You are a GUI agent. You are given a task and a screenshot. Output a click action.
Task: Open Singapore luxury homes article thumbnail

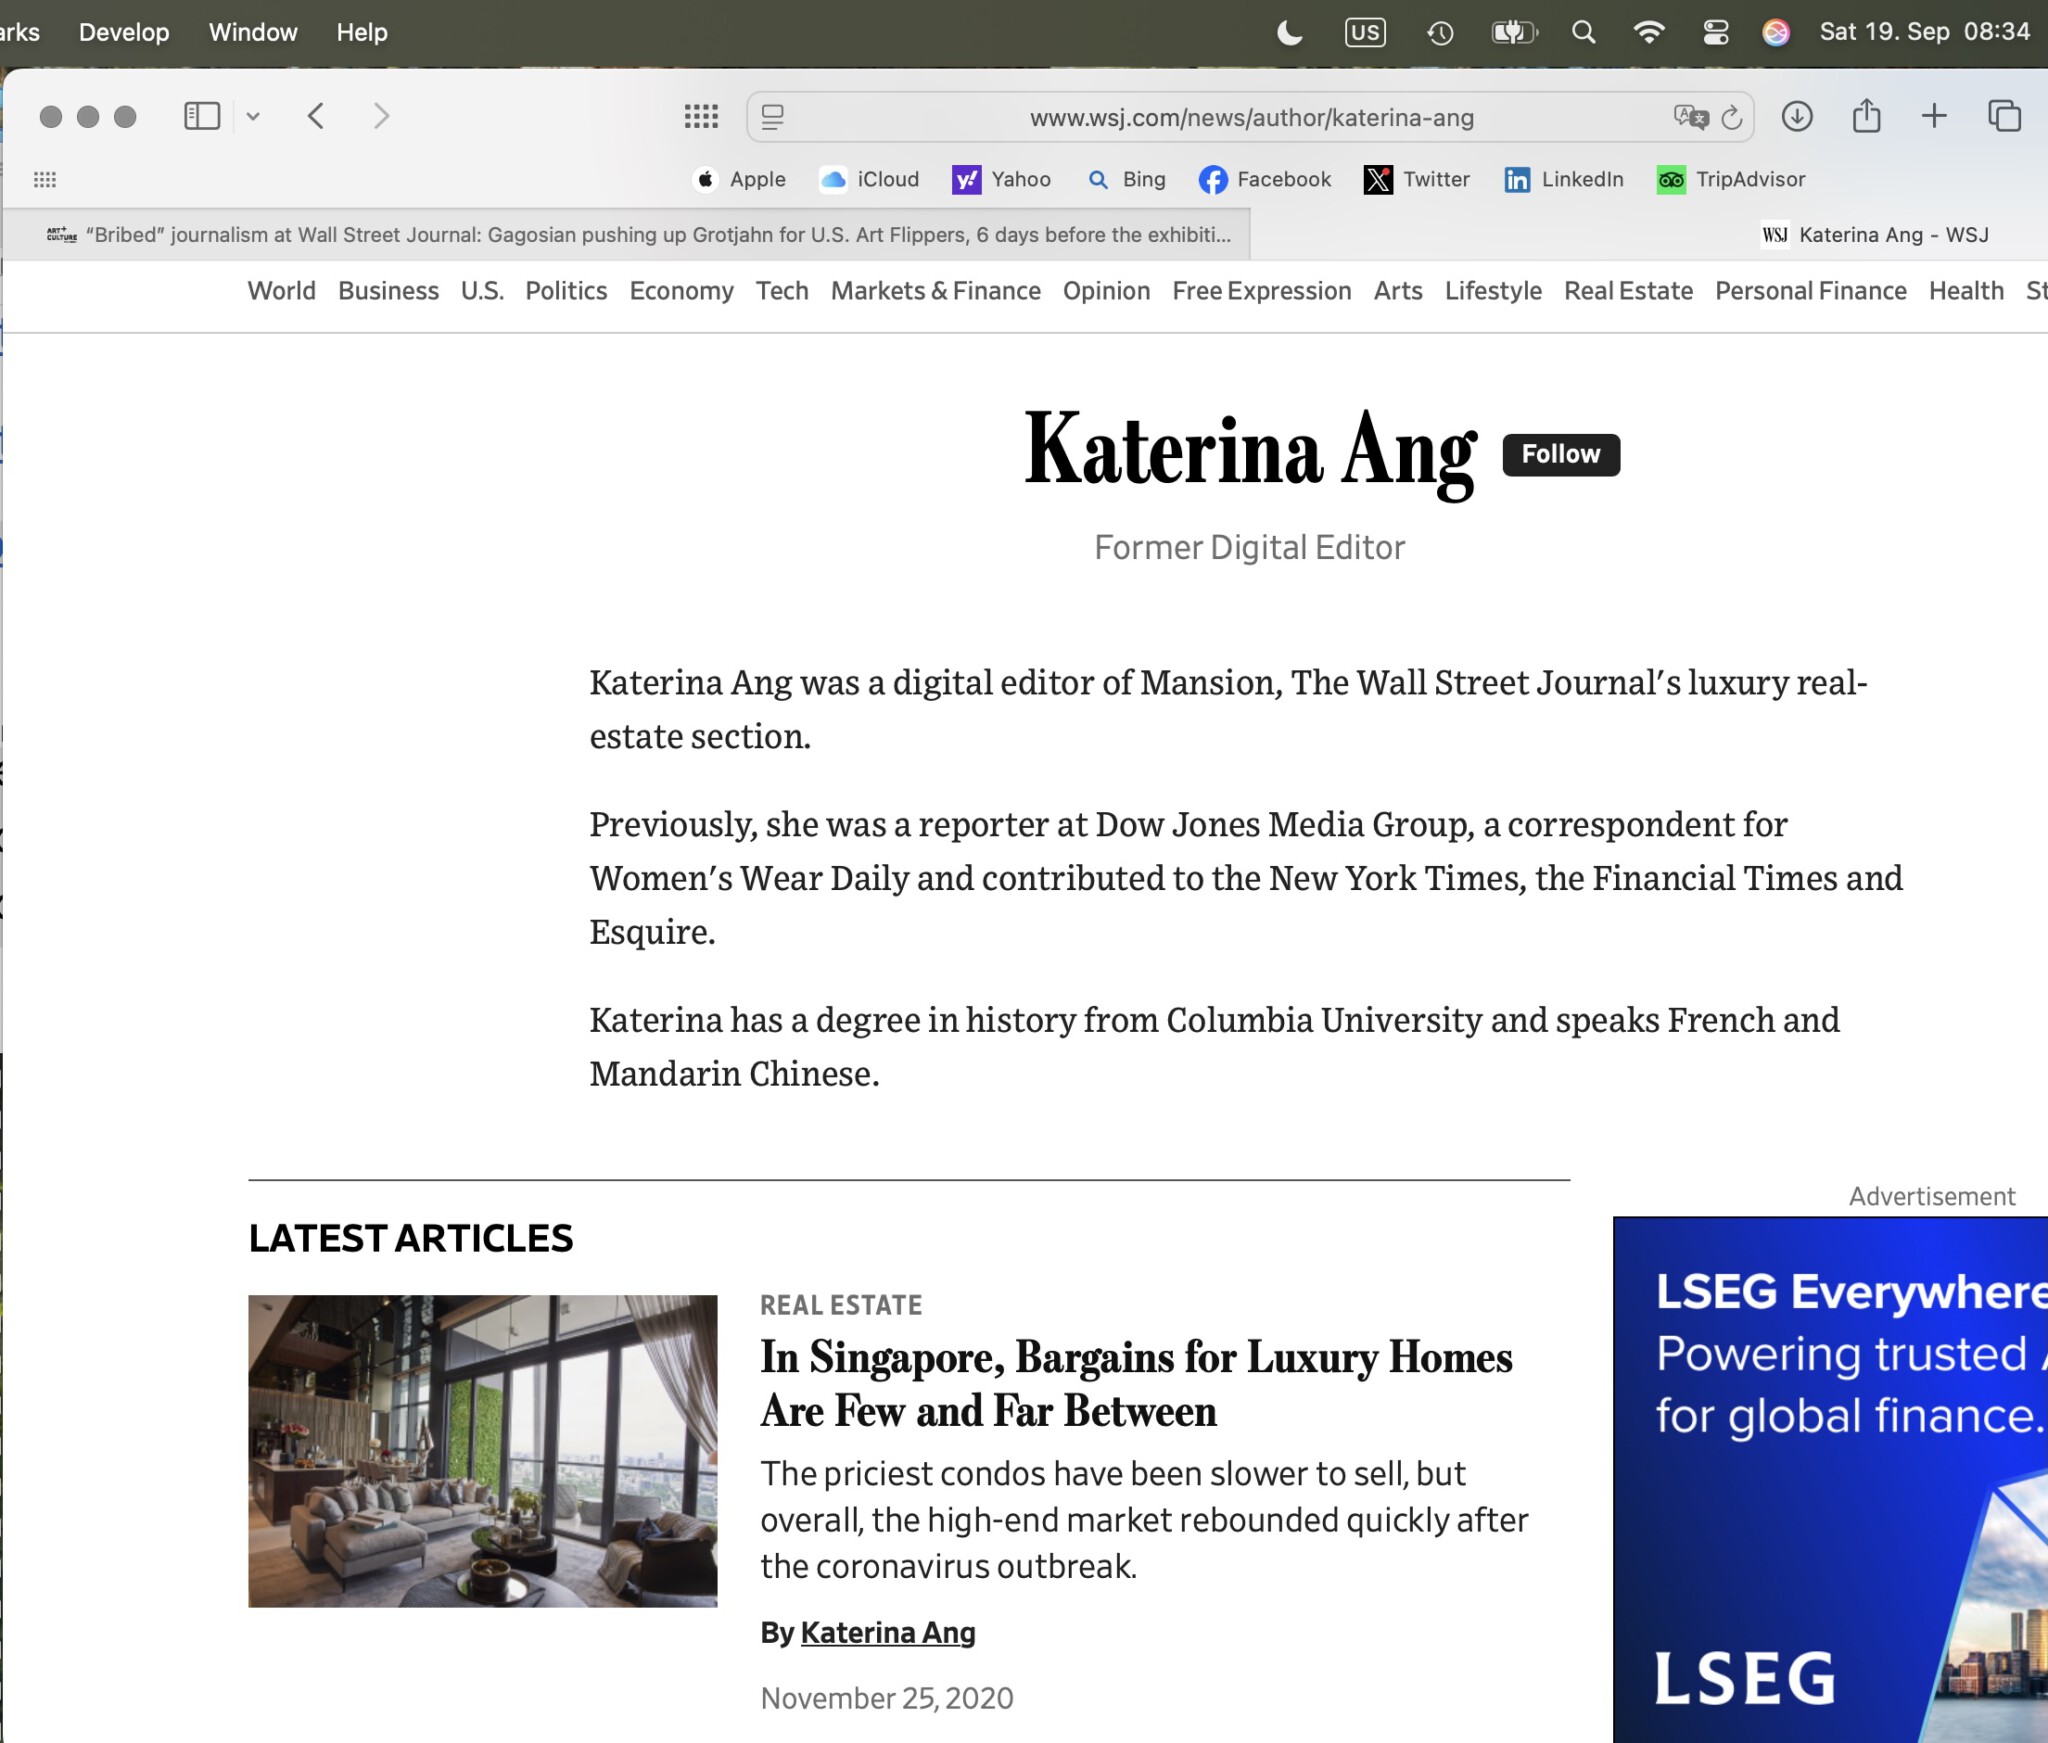click(483, 1451)
